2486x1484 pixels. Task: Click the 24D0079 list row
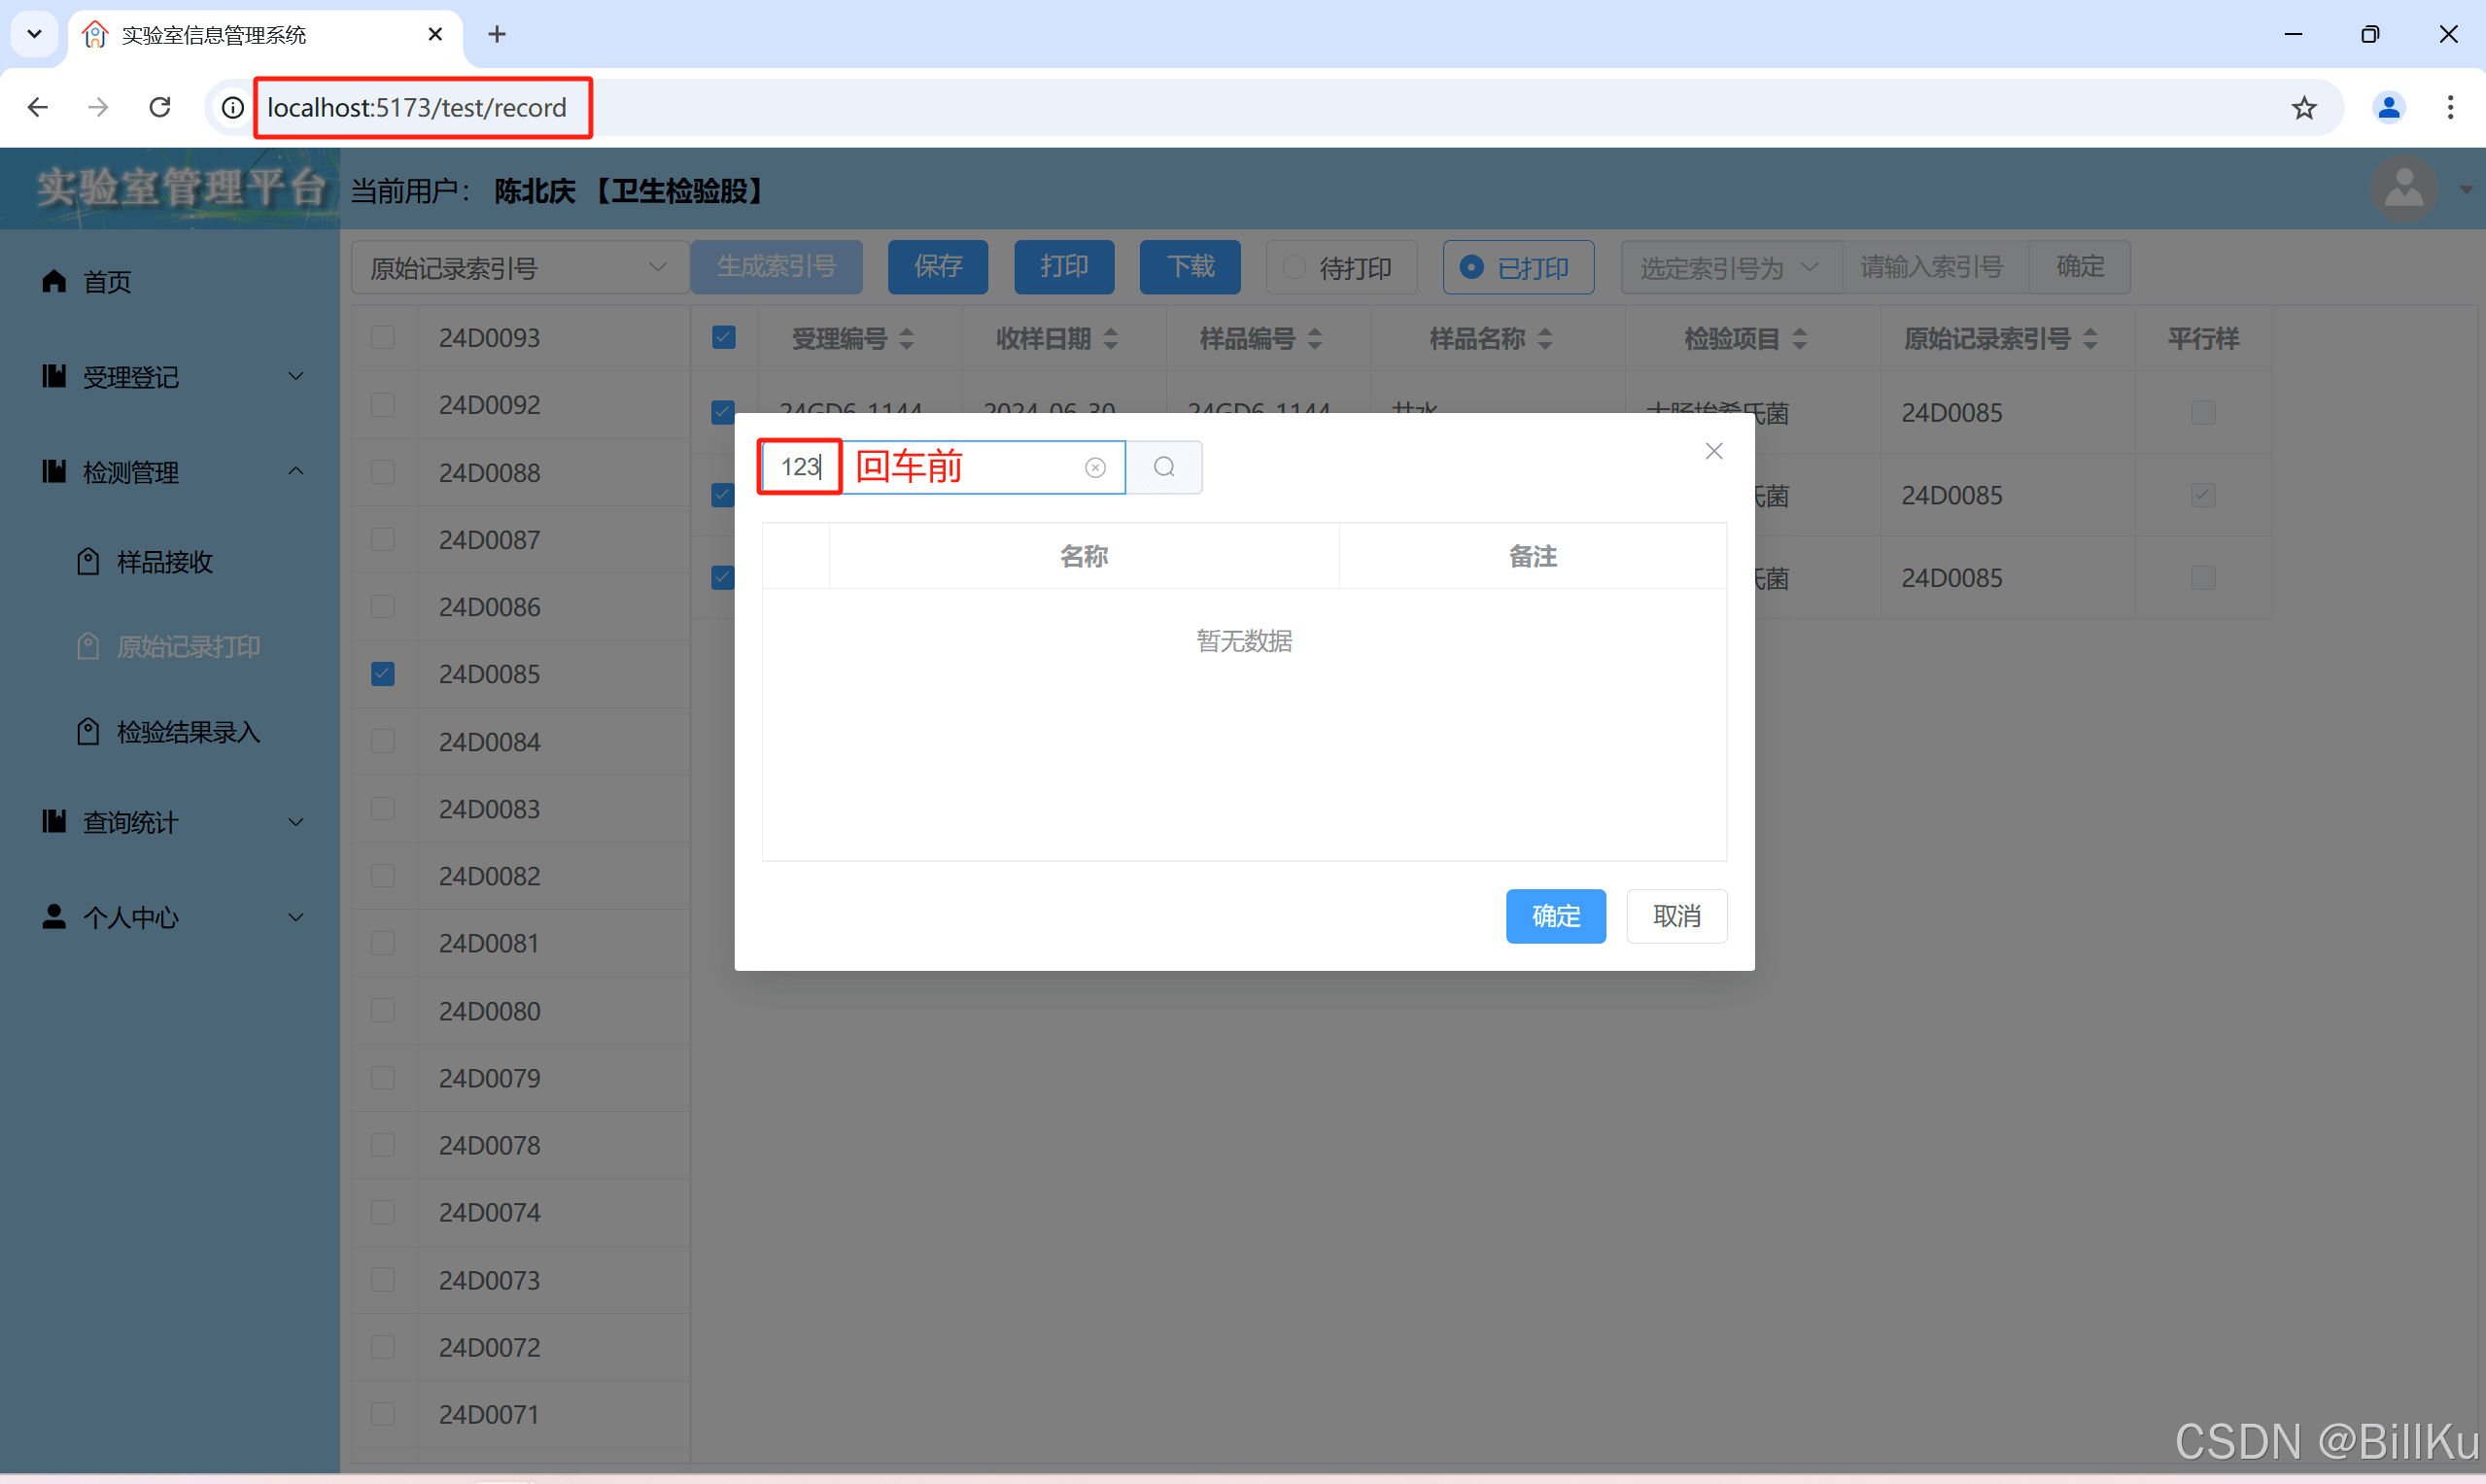click(x=520, y=1078)
